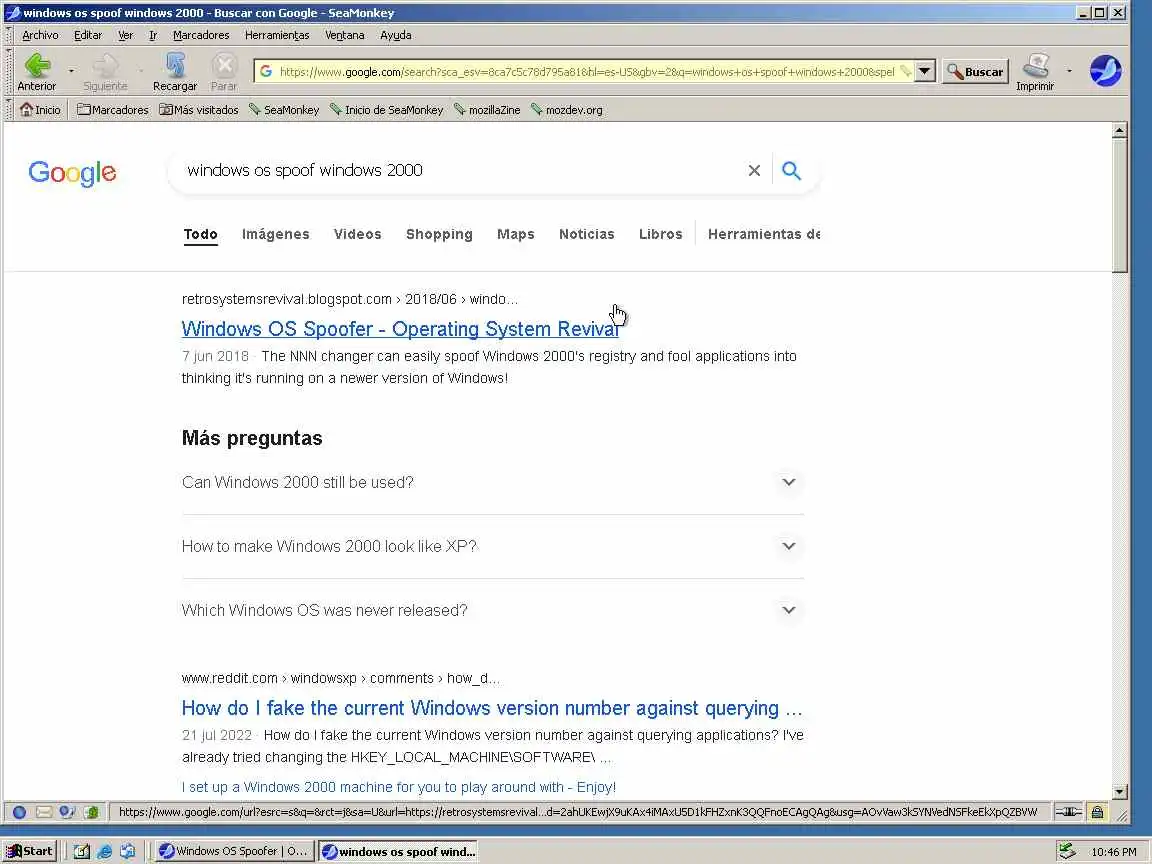
Task: Open Herramientas de búsqueda options
Action: pyautogui.click(x=764, y=234)
